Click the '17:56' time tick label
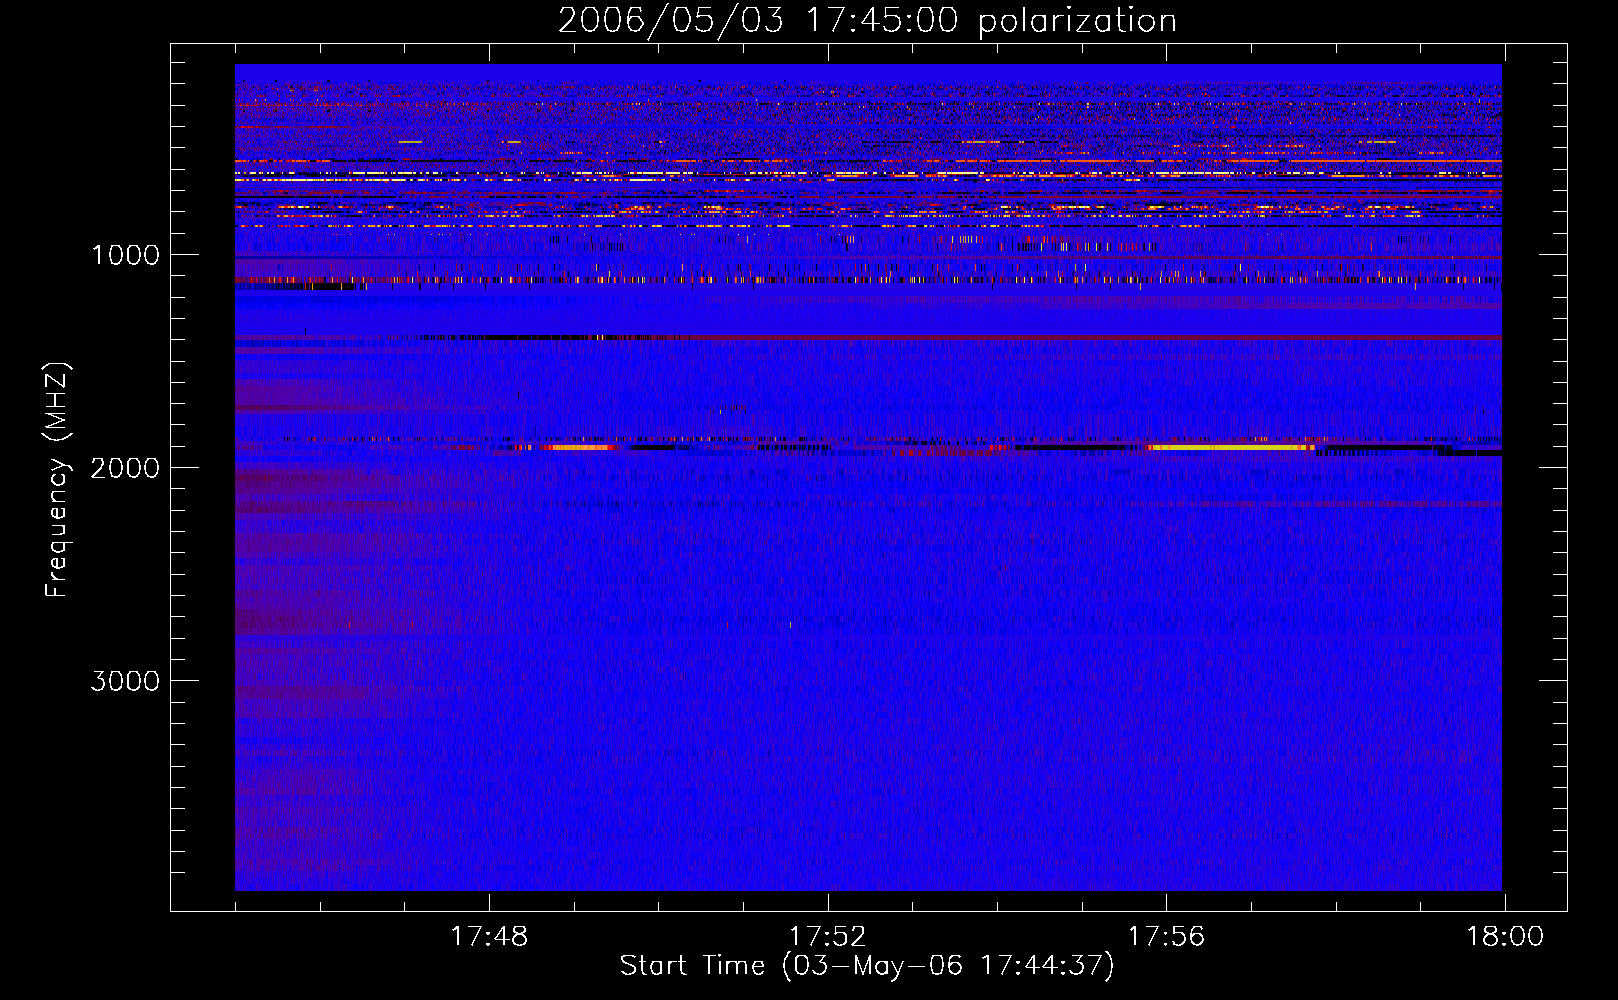The height and width of the screenshot is (1000, 1618). [1167, 937]
